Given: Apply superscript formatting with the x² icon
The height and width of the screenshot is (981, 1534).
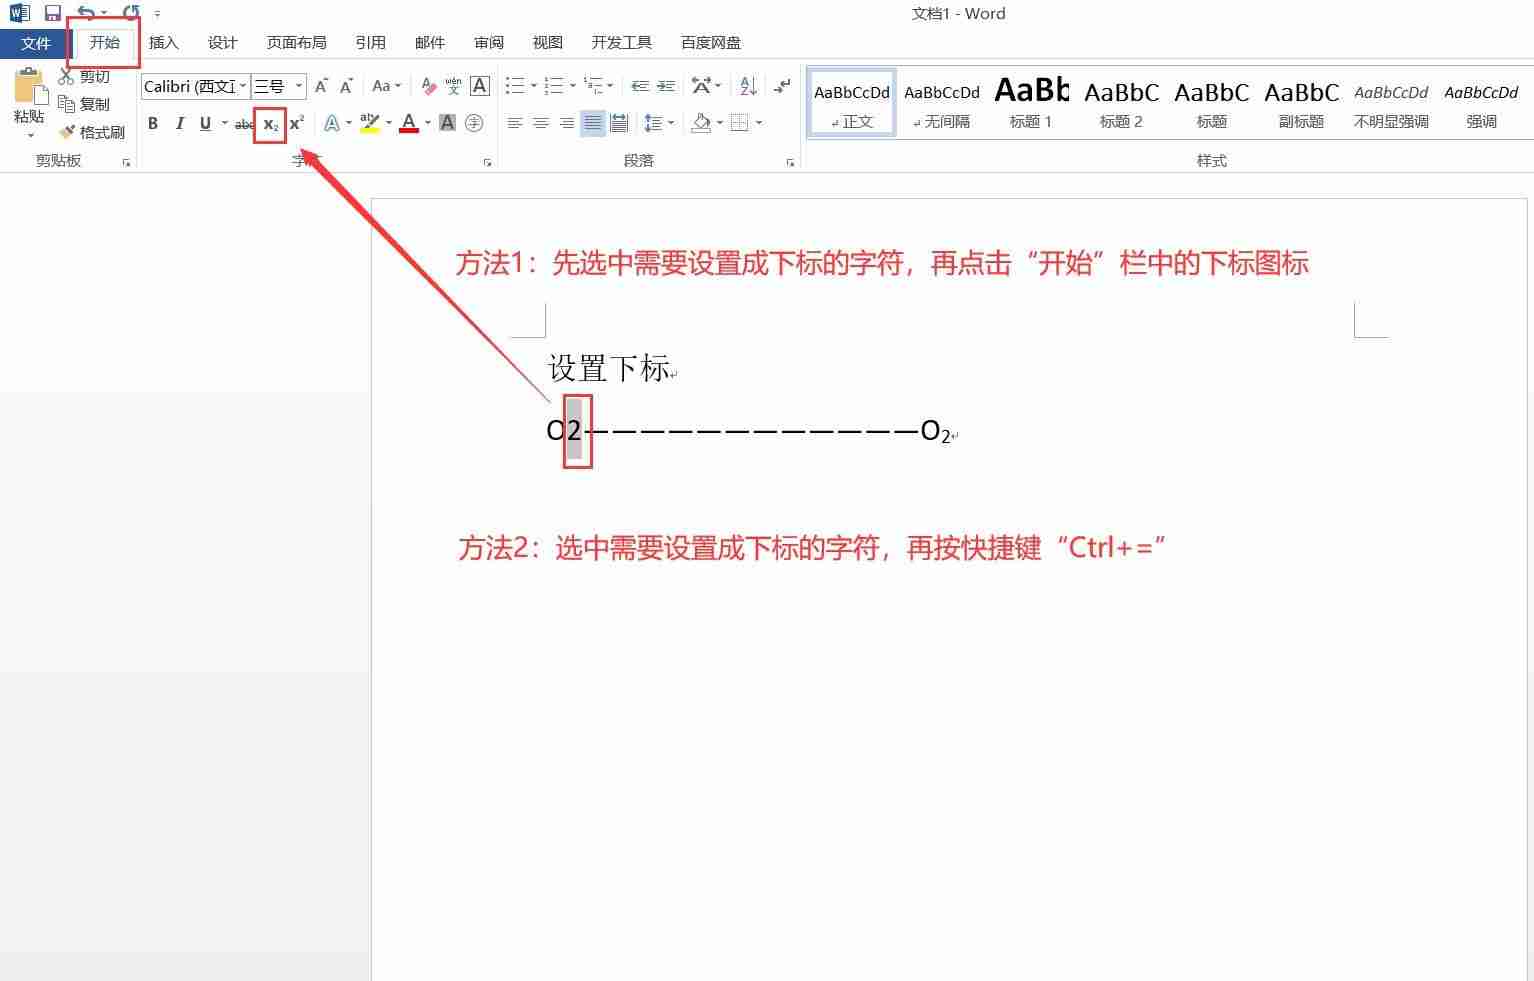Looking at the screenshot, I should coord(295,123).
